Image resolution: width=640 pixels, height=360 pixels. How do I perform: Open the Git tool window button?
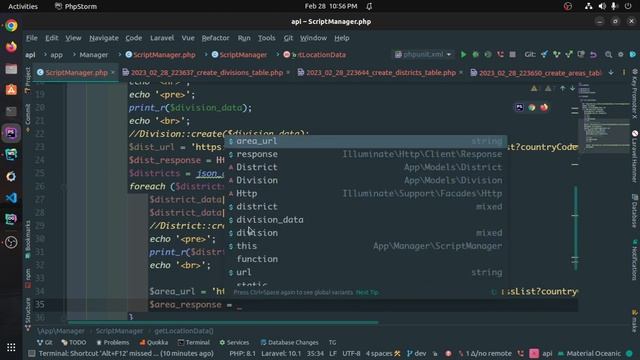[x=44, y=342]
